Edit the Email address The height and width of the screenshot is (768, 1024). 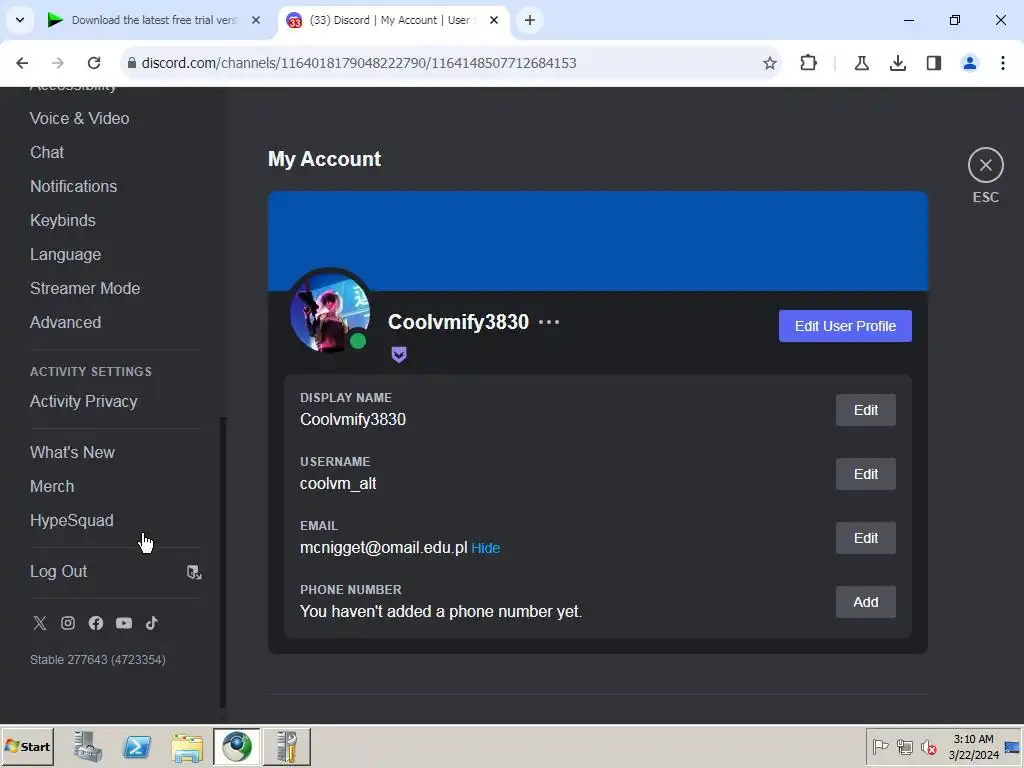pyautogui.click(x=866, y=538)
